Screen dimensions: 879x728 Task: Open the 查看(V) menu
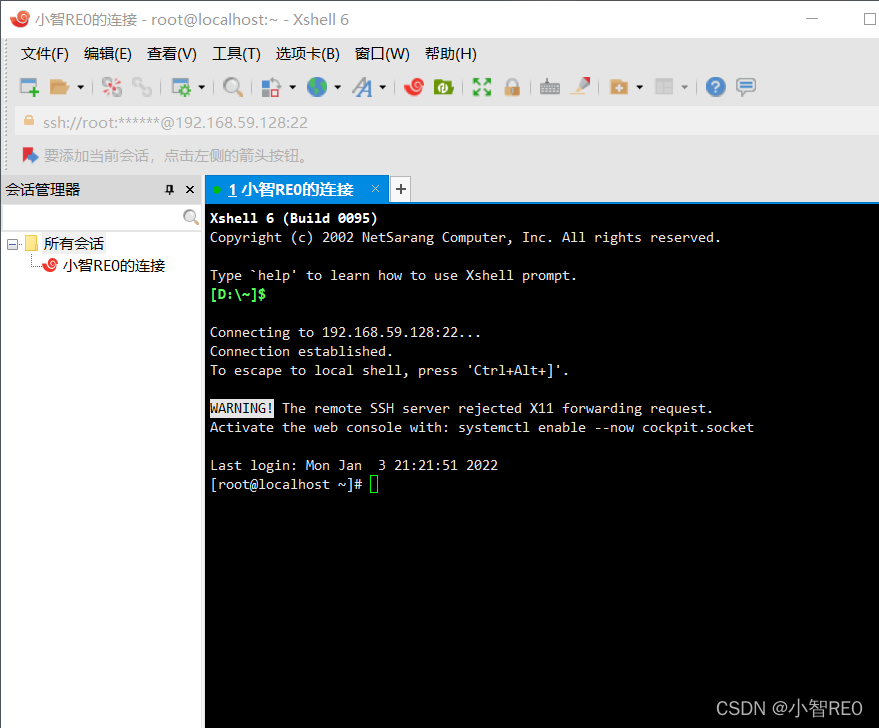tap(172, 54)
